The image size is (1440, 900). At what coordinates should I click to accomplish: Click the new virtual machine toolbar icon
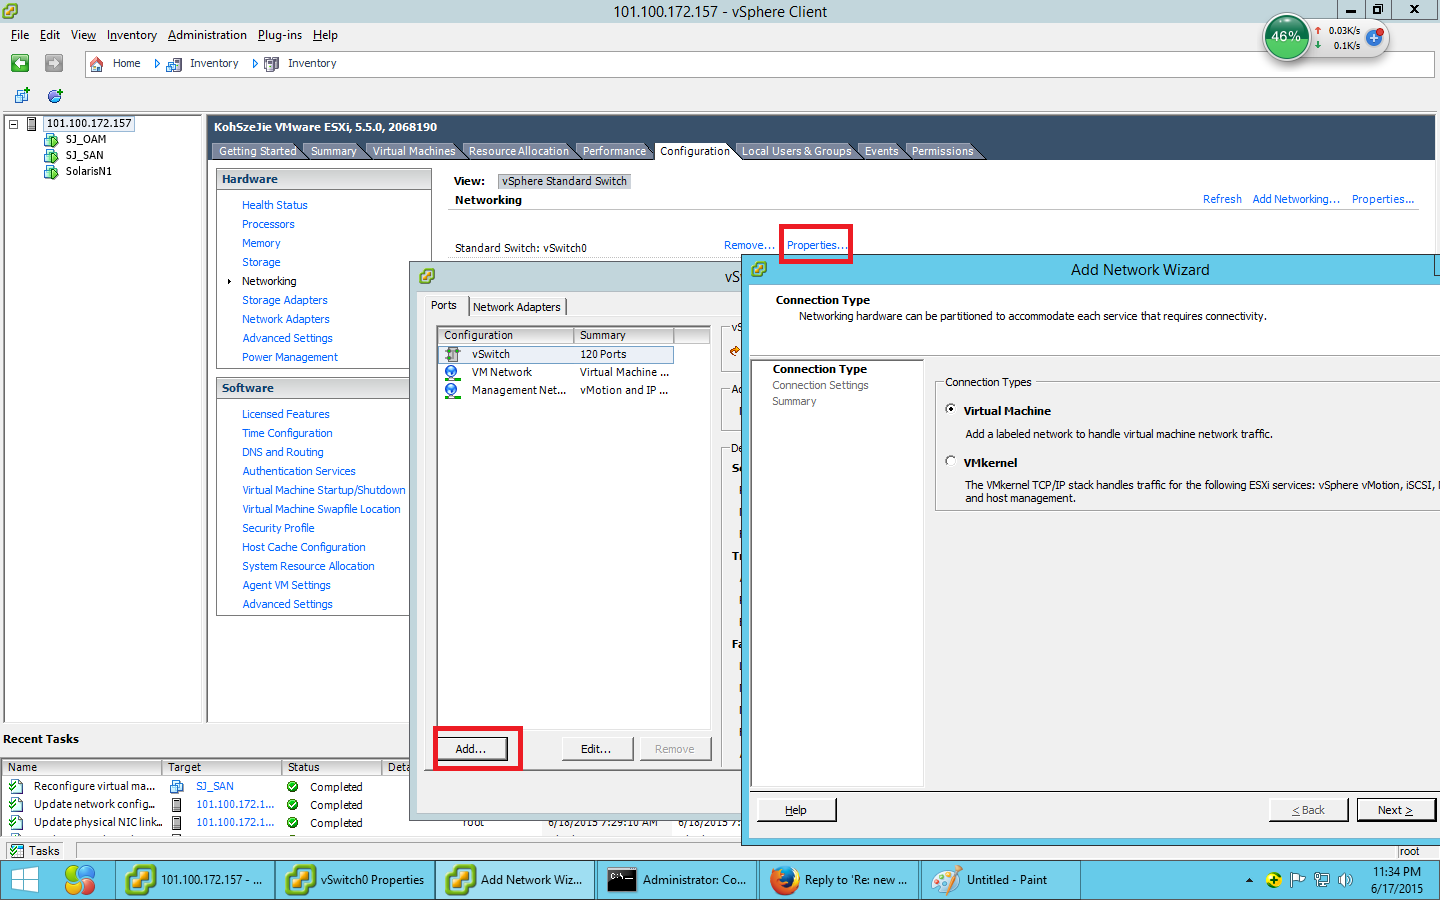point(22,96)
